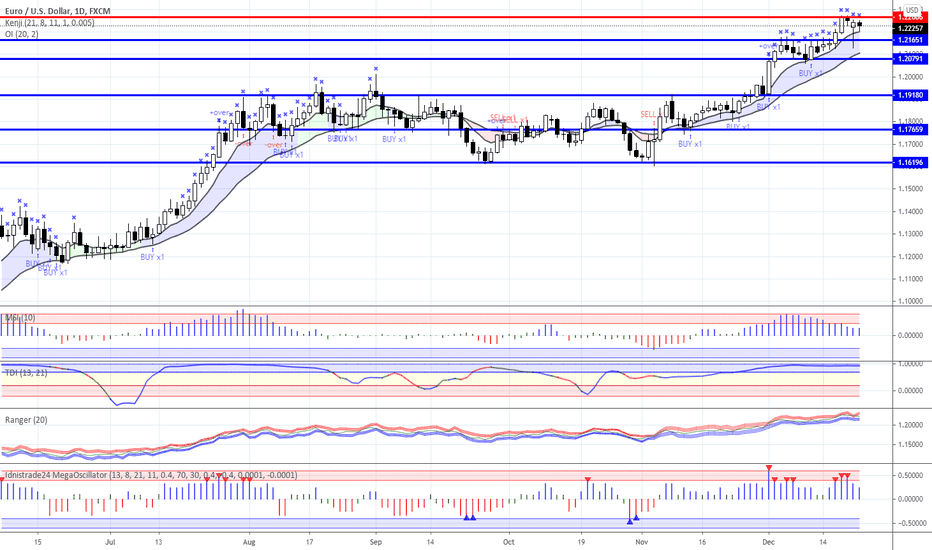The width and height of the screenshot is (932, 550).
Task: Select the 13 date label on time axis
Action: pos(158,542)
